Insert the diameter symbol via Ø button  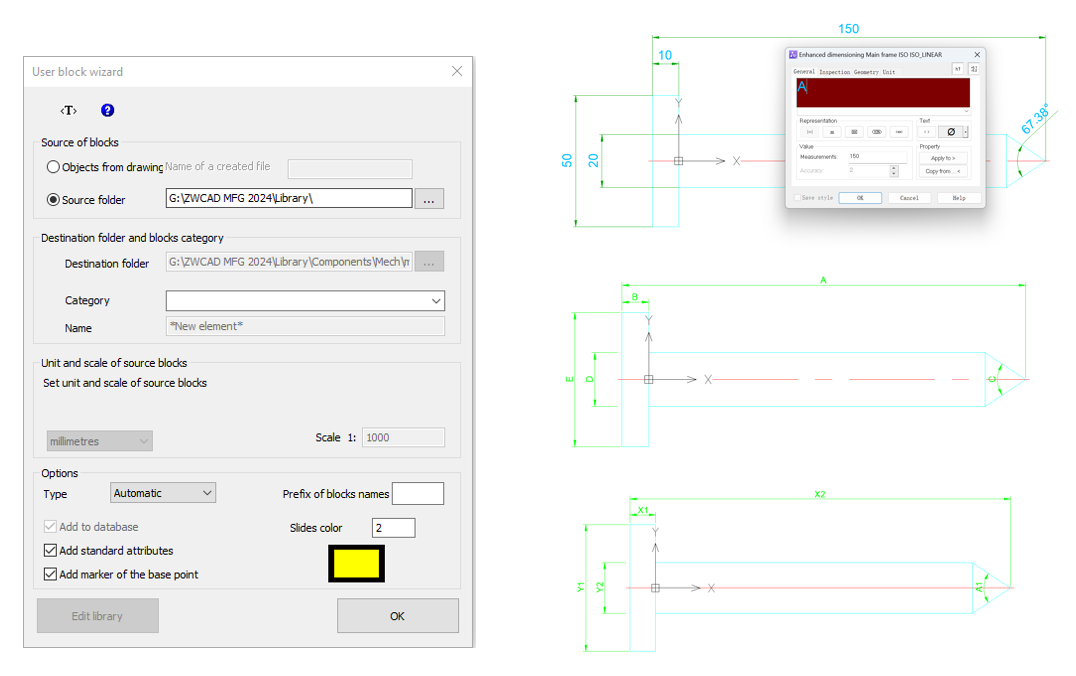coord(950,132)
